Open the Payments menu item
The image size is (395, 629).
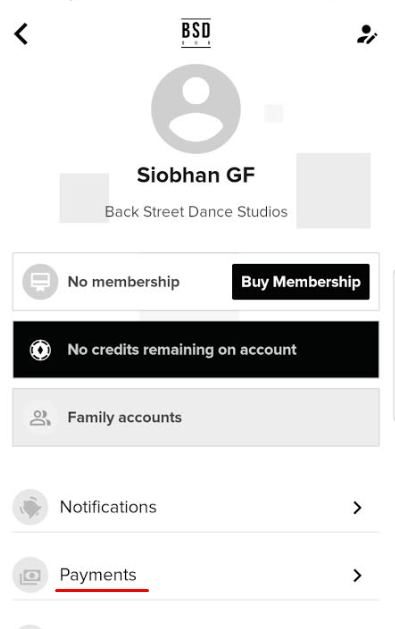click(196, 575)
